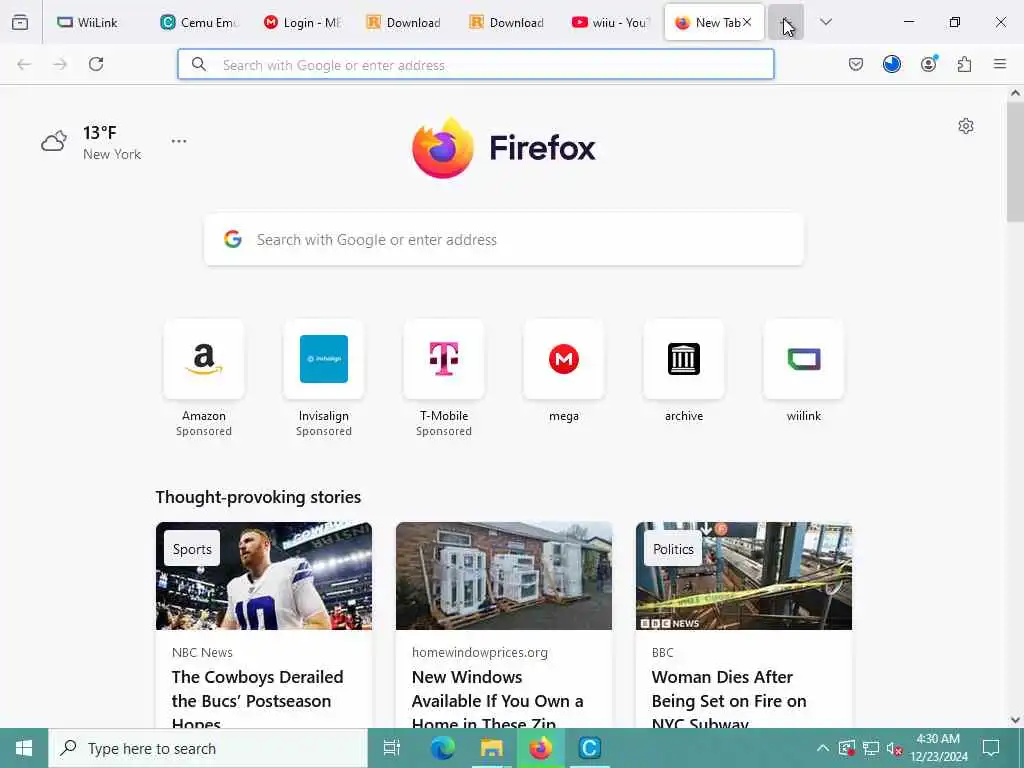Click the taskbar search box
This screenshot has height=768, width=1024.
click(208, 748)
